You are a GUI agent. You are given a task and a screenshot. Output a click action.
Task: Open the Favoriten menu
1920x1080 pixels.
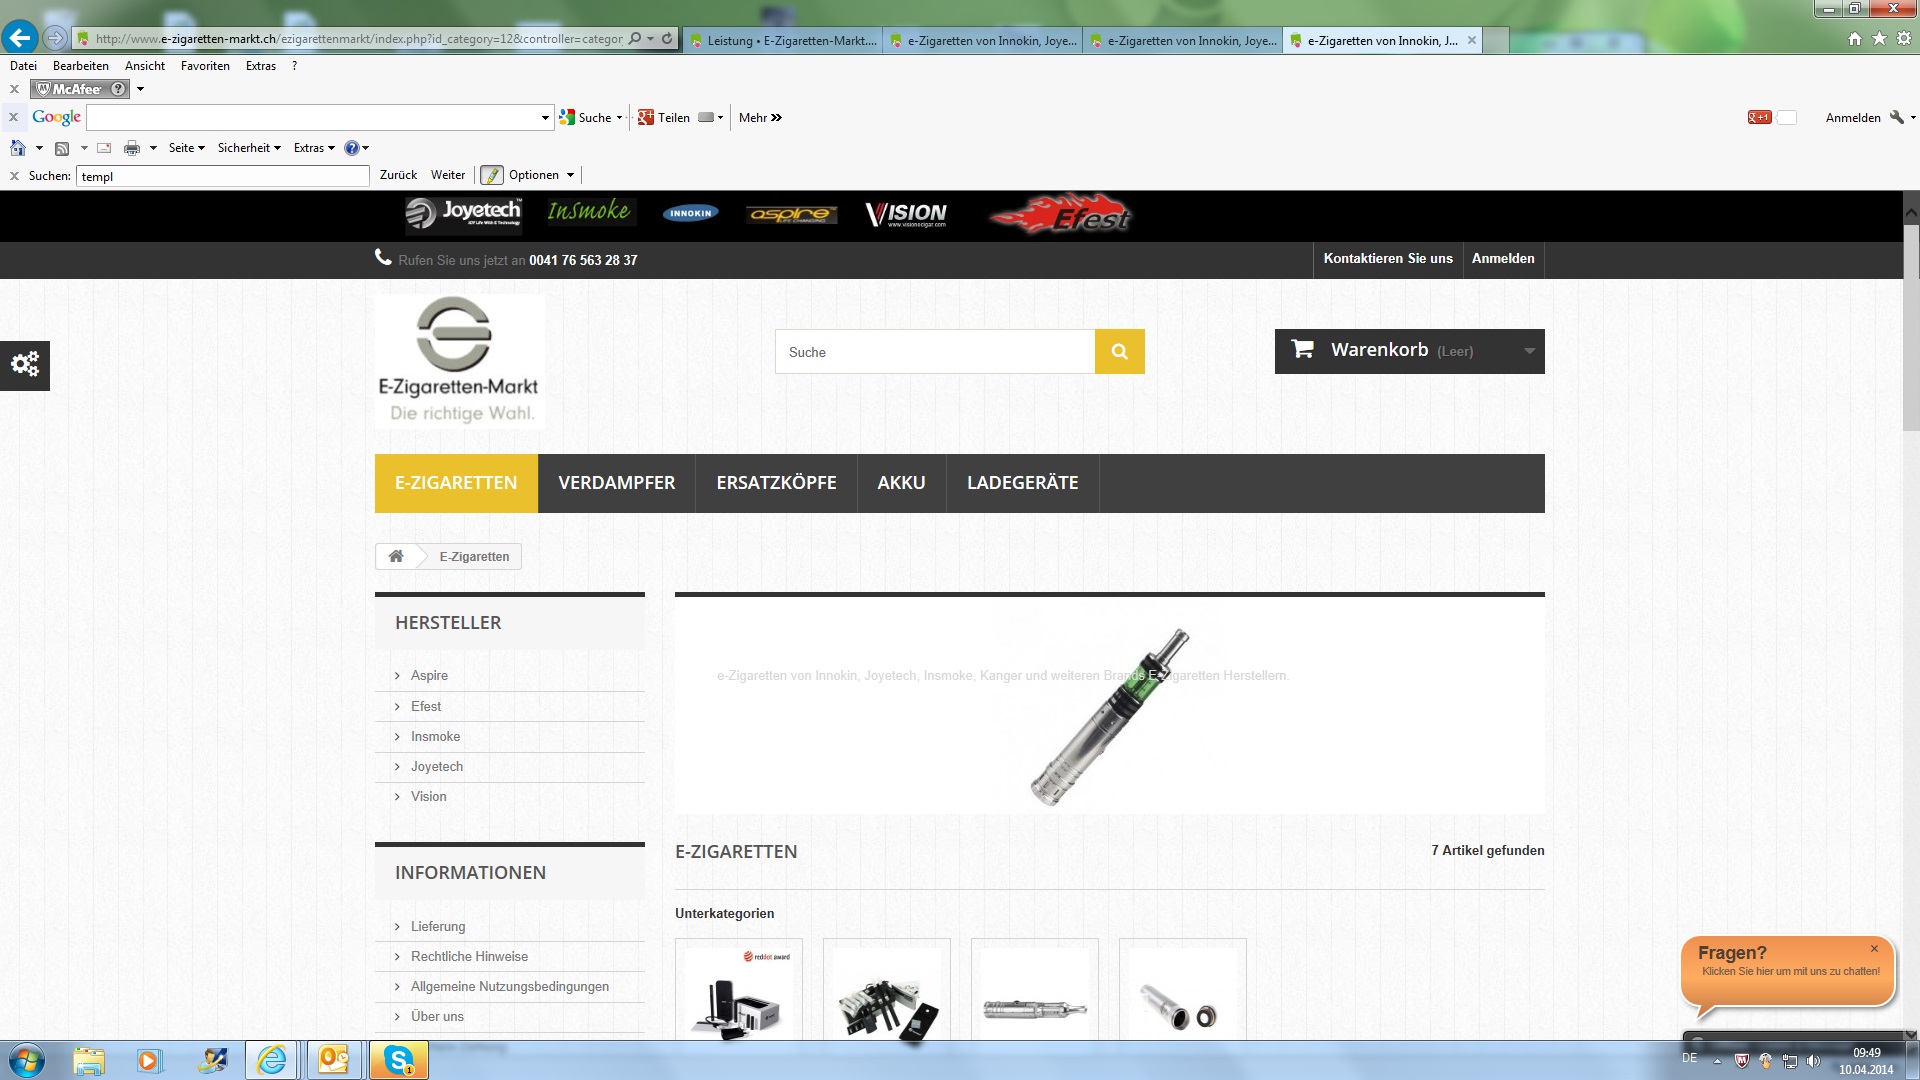click(205, 66)
